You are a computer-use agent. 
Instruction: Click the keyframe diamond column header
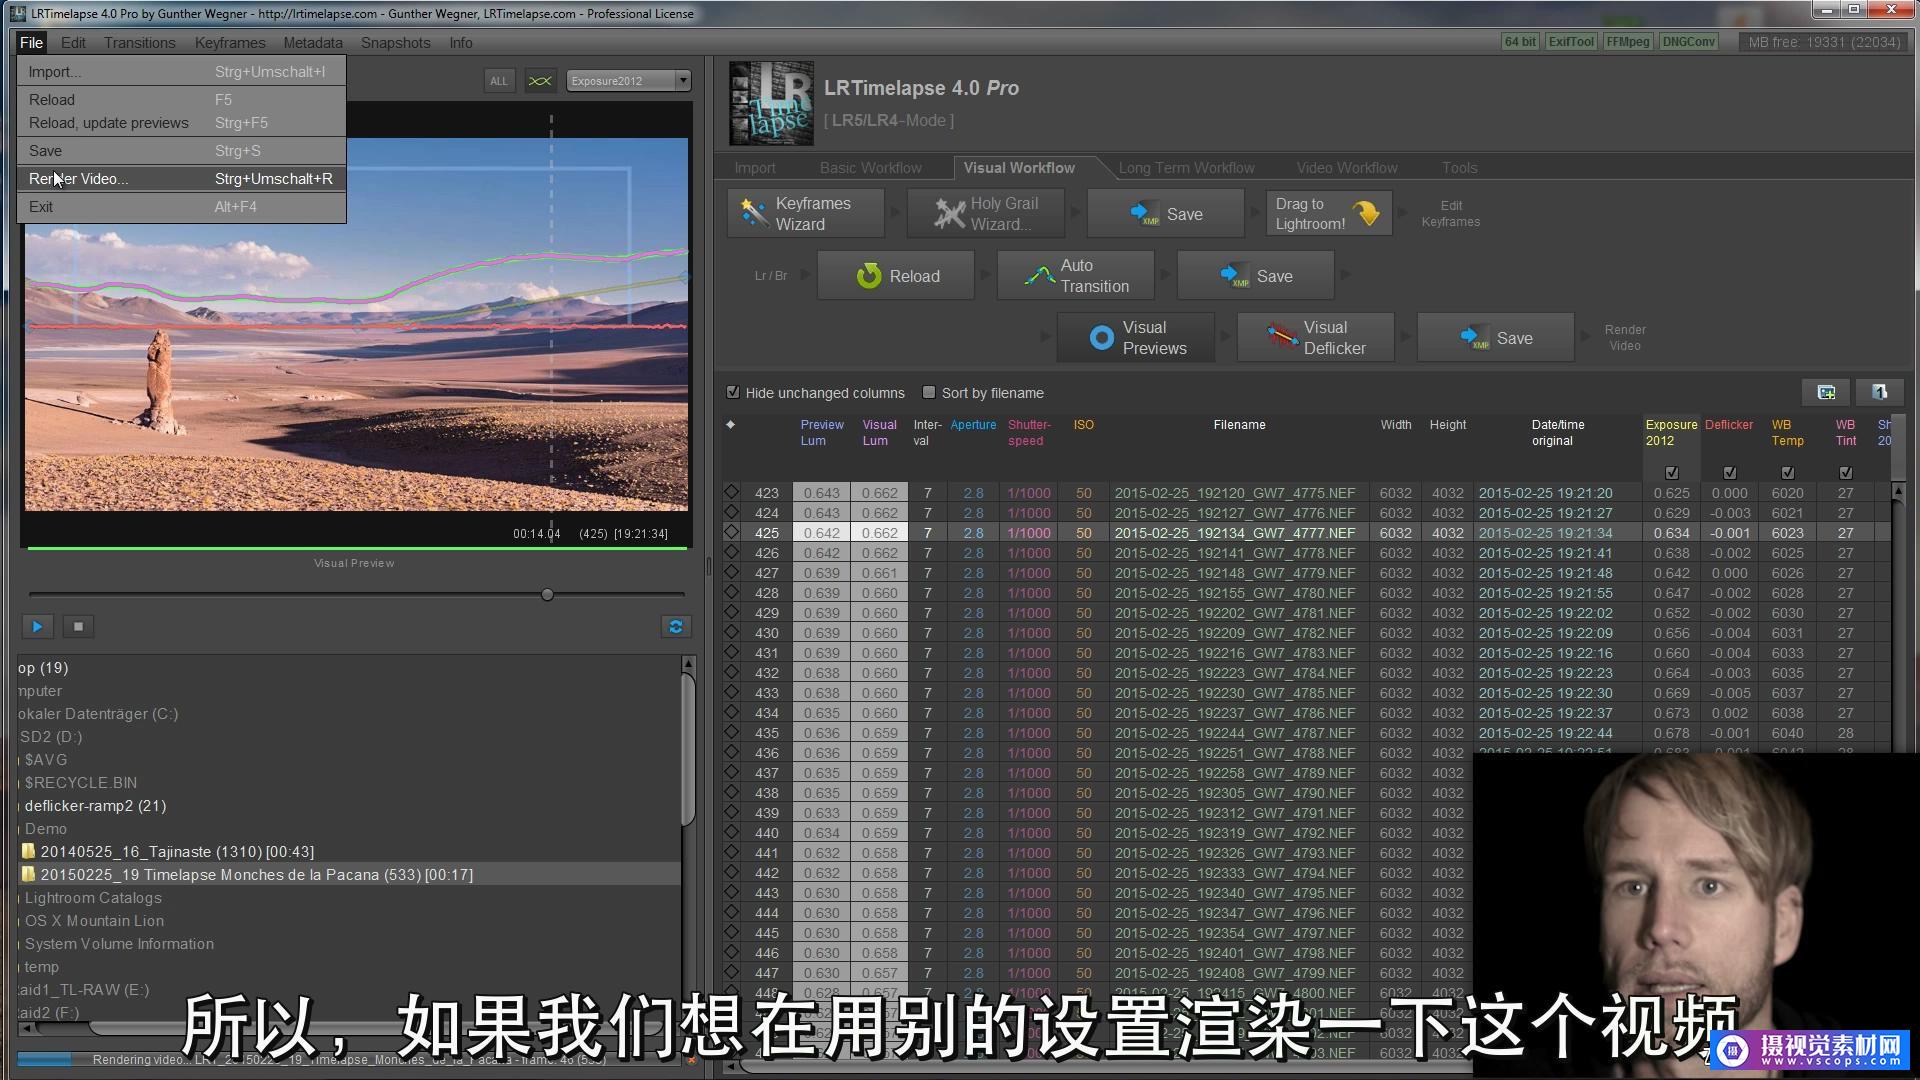pos(730,425)
